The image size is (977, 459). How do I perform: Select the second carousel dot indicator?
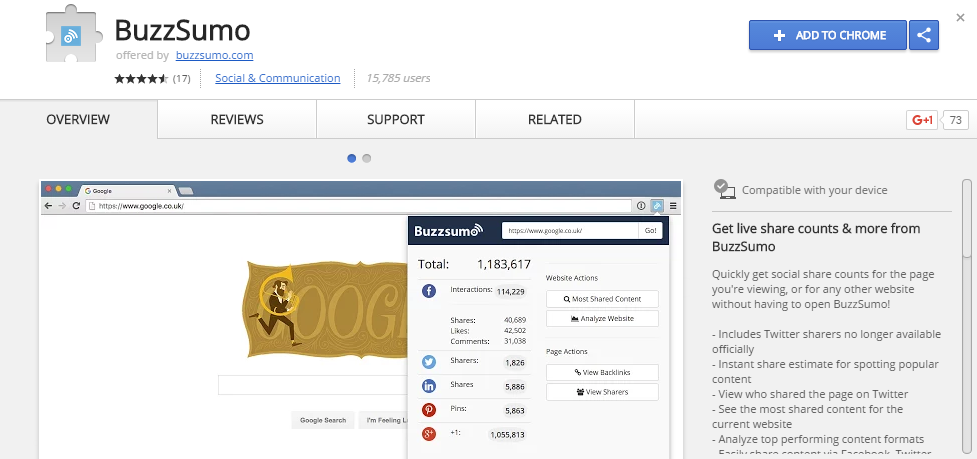click(x=367, y=158)
